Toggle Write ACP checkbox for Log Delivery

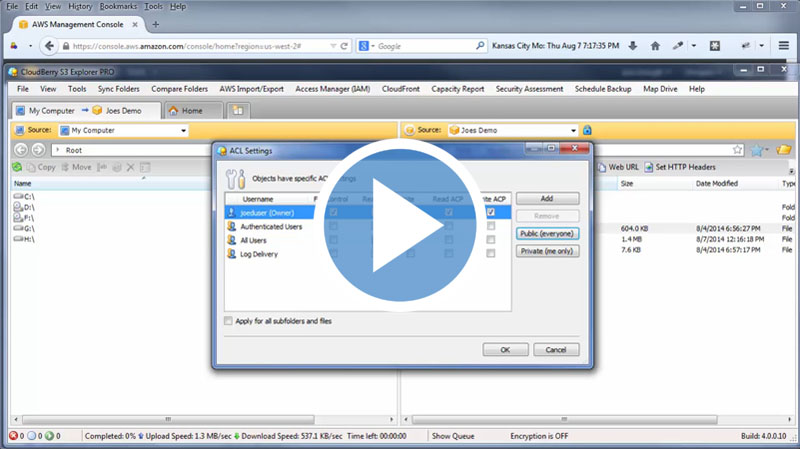coord(490,254)
